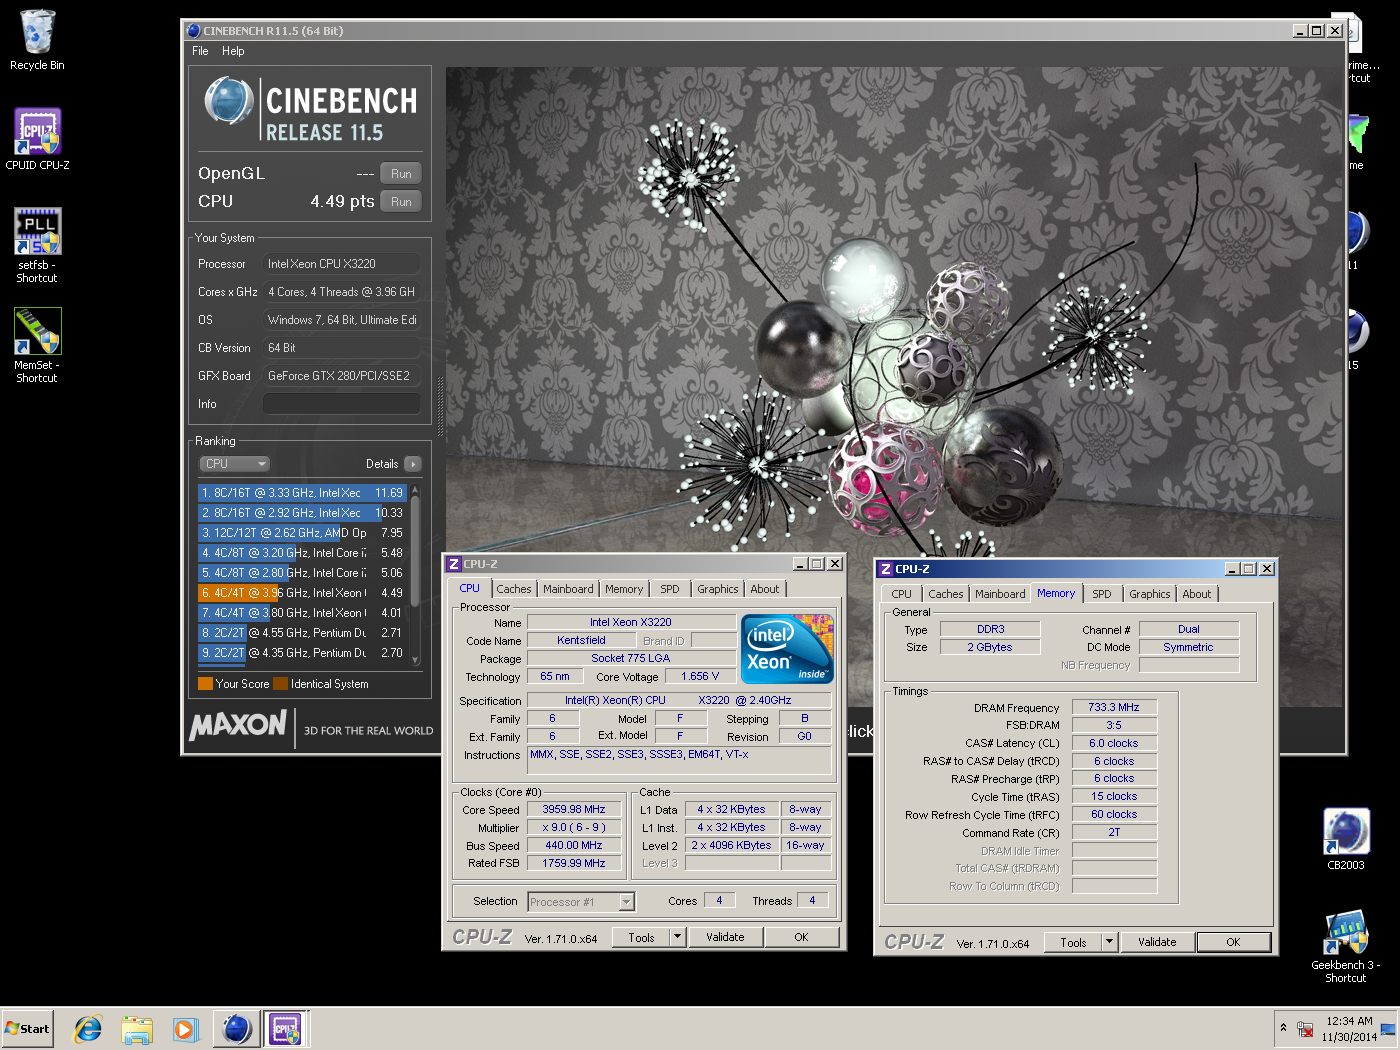Click the Identical System legend swatch

coord(280,684)
